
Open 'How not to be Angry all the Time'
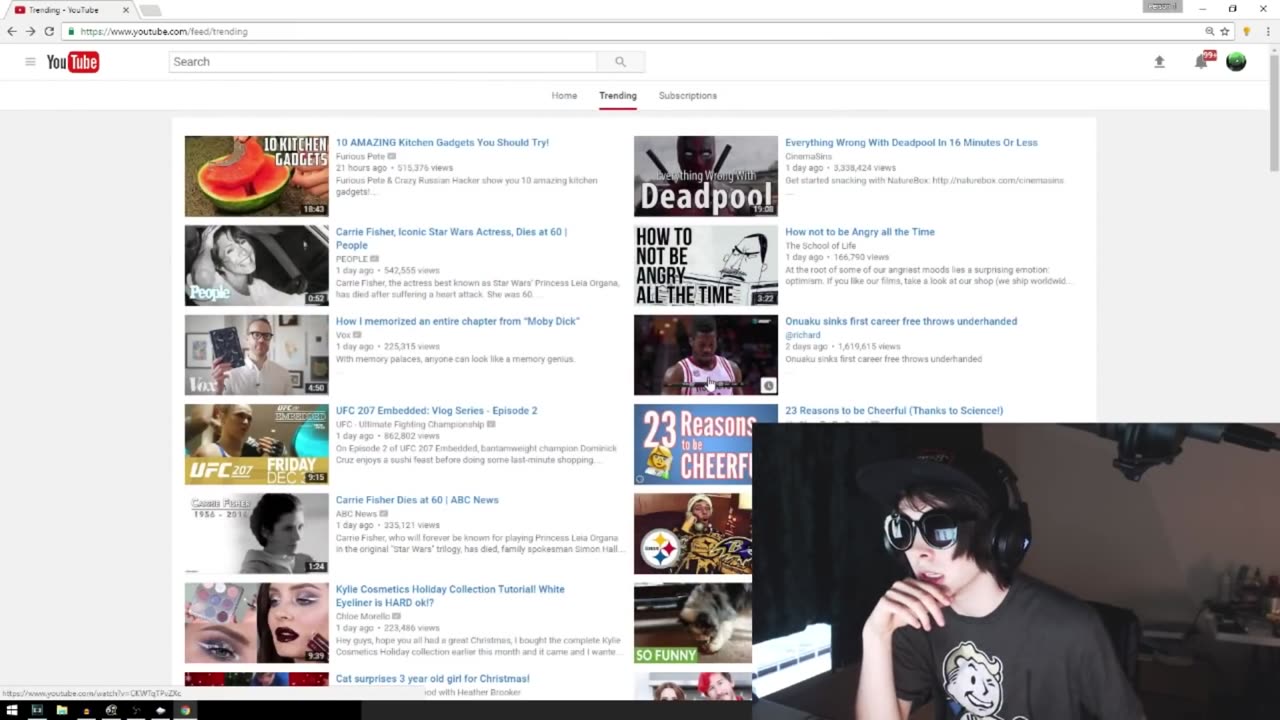point(860,232)
